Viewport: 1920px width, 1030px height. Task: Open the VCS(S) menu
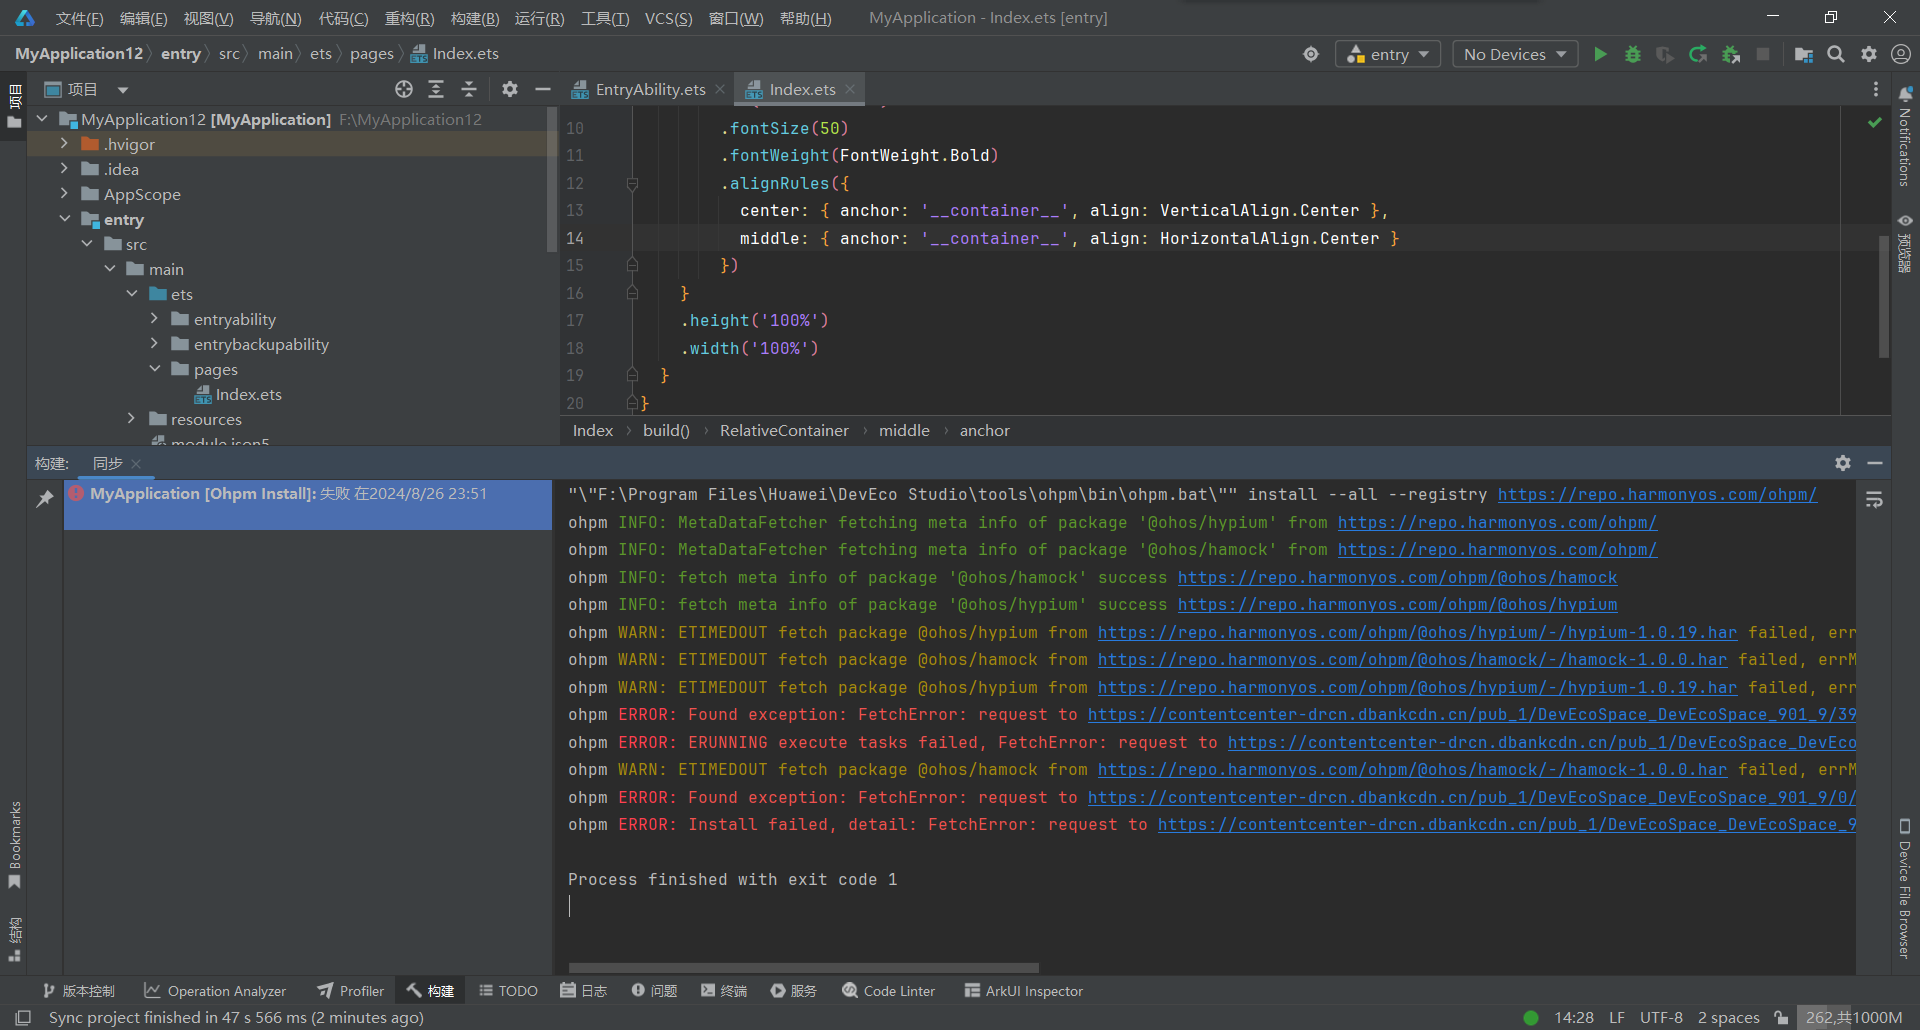point(668,18)
